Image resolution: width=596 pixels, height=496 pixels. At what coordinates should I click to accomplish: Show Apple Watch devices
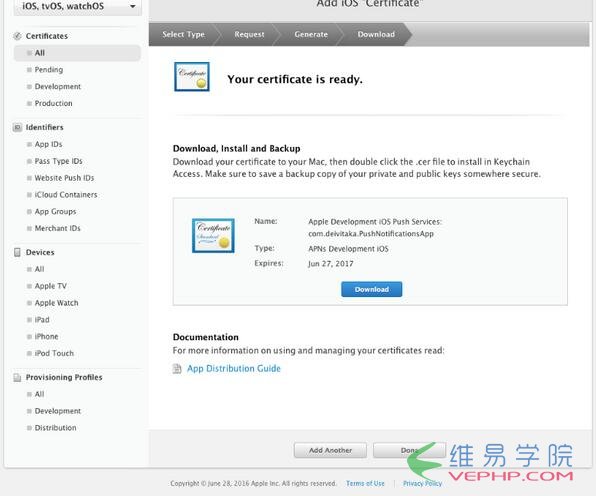pyautogui.click(x=56, y=303)
